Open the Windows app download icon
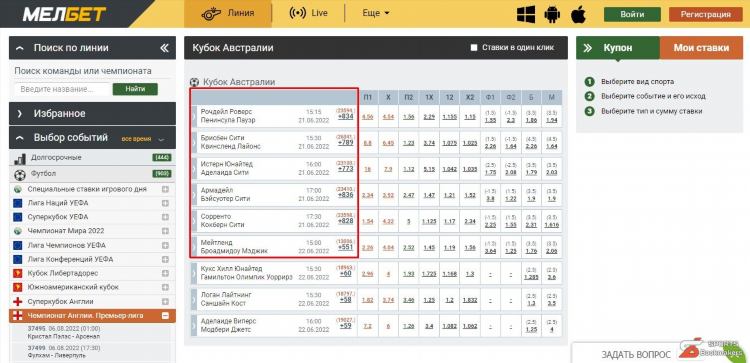 click(526, 14)
